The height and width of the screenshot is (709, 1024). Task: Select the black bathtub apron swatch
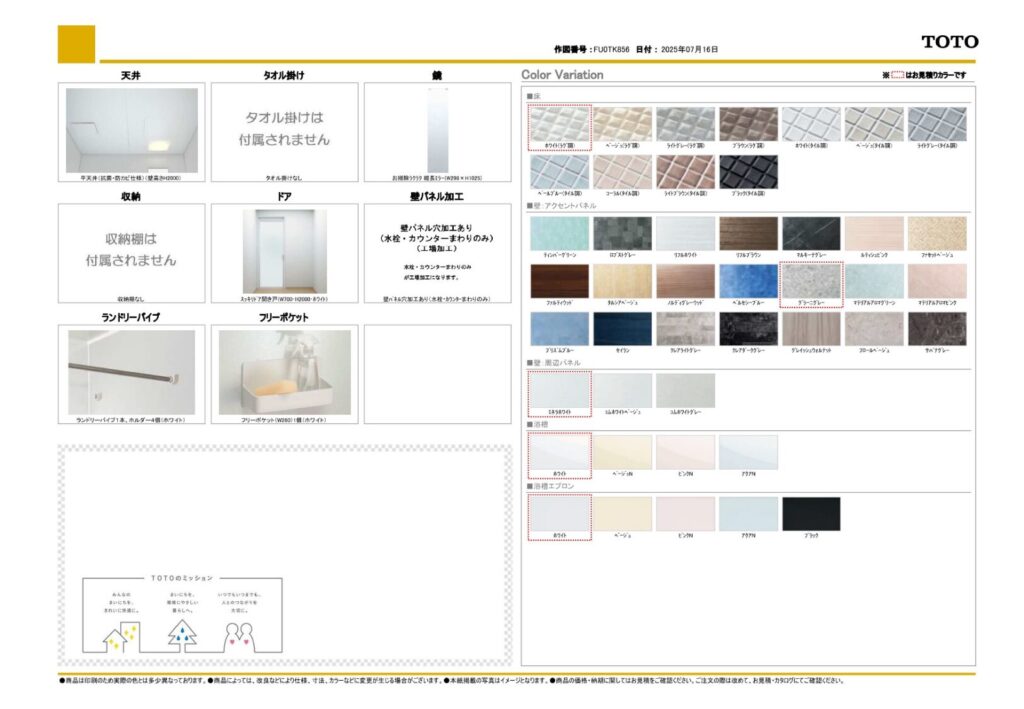[x=811, y=514]
